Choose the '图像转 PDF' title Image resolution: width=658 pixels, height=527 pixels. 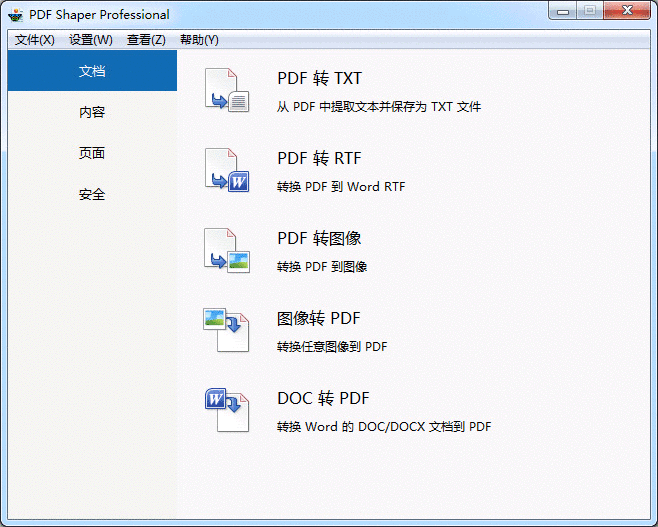tap(319, 318)
